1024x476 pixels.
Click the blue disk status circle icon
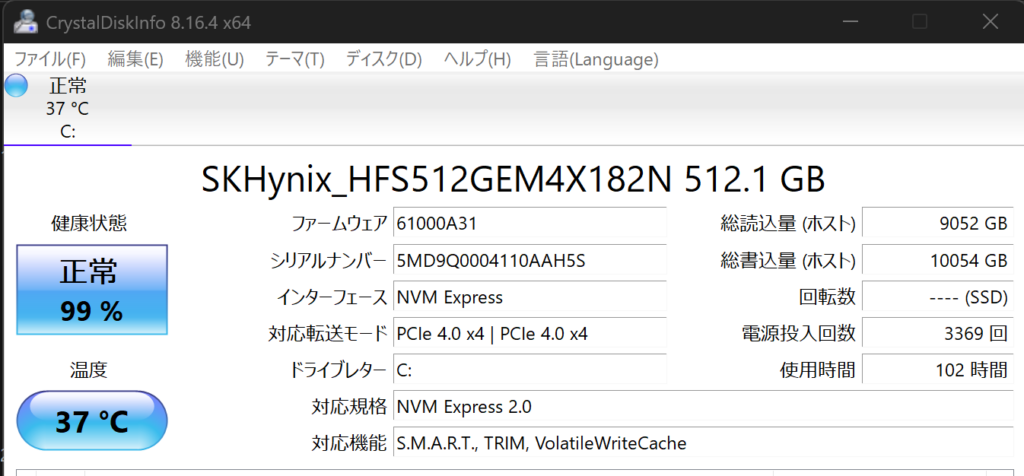coord(17,86)
